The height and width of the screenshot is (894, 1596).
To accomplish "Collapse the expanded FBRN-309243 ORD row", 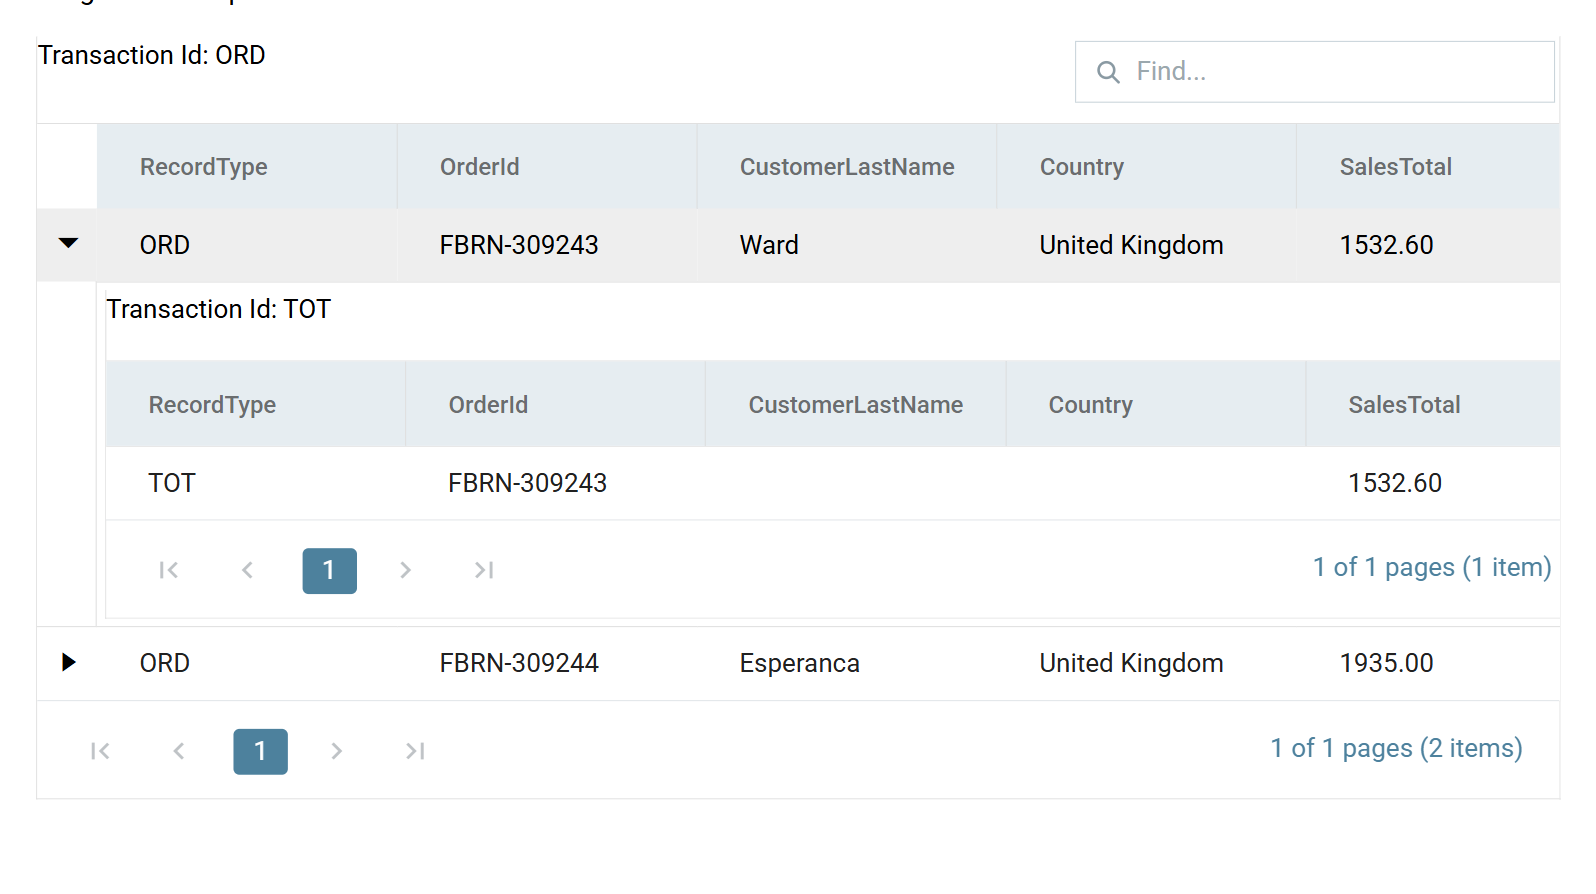I will tap(68, 244).
